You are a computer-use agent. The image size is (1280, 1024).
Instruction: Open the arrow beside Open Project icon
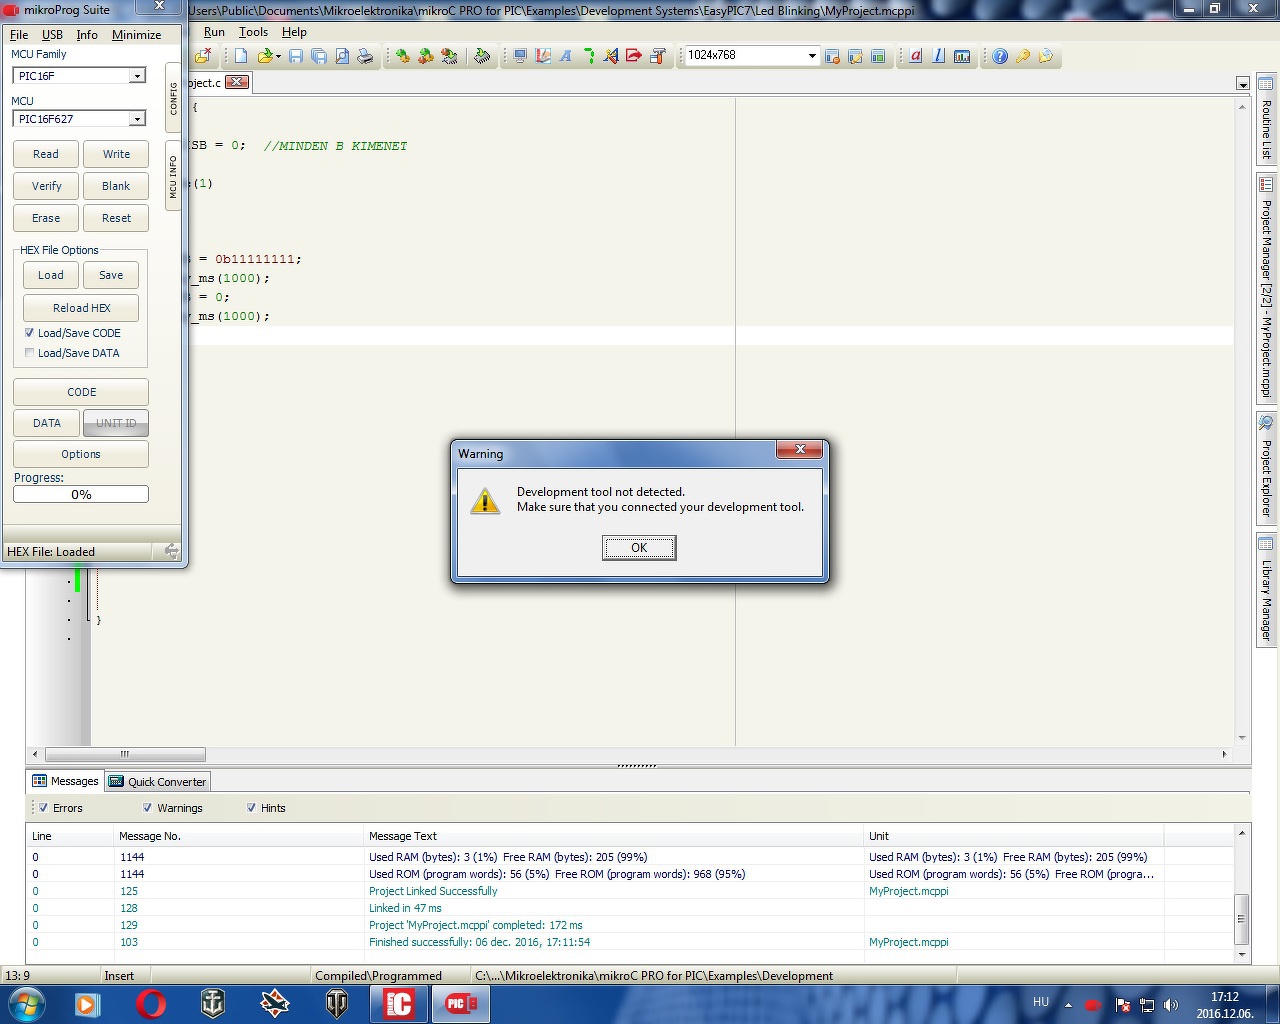tap(278, 57)
